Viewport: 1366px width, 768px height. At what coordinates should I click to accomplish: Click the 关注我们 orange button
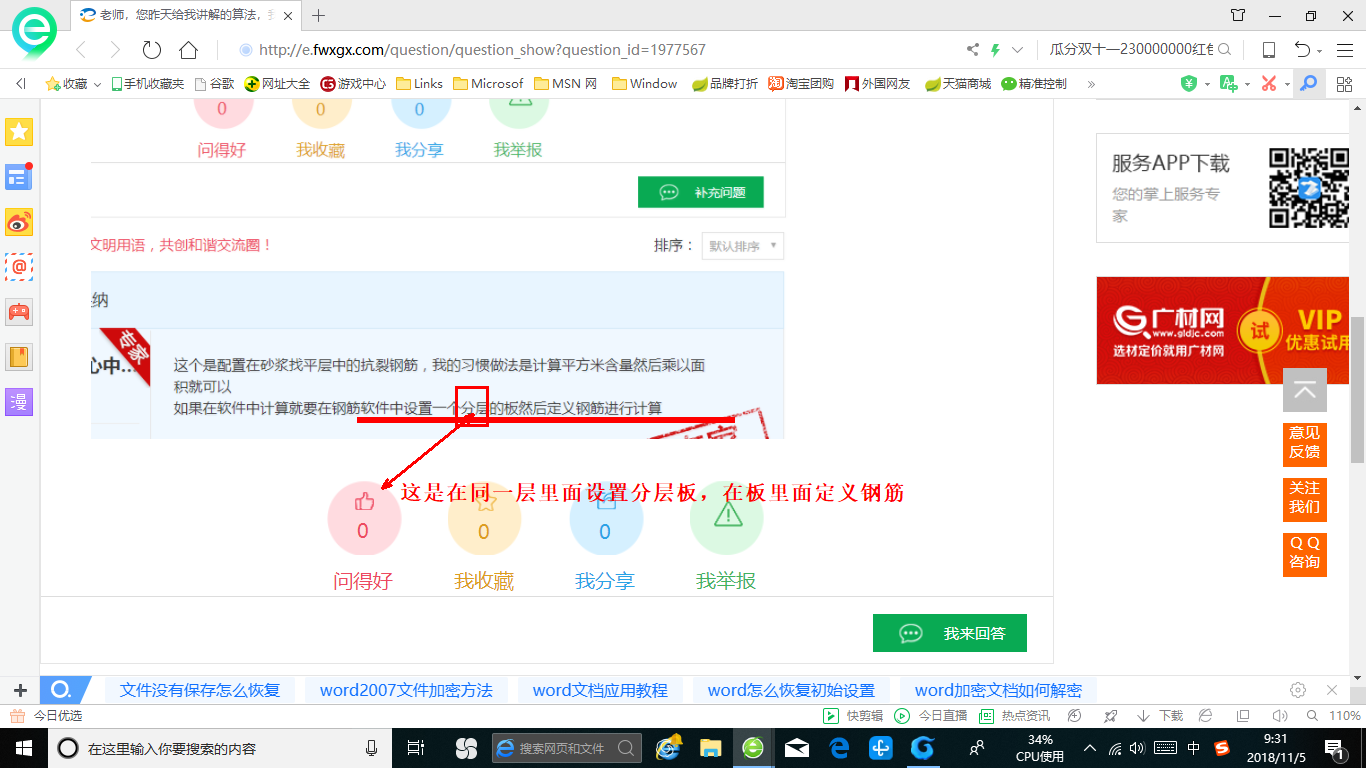tap(1304, 498)
